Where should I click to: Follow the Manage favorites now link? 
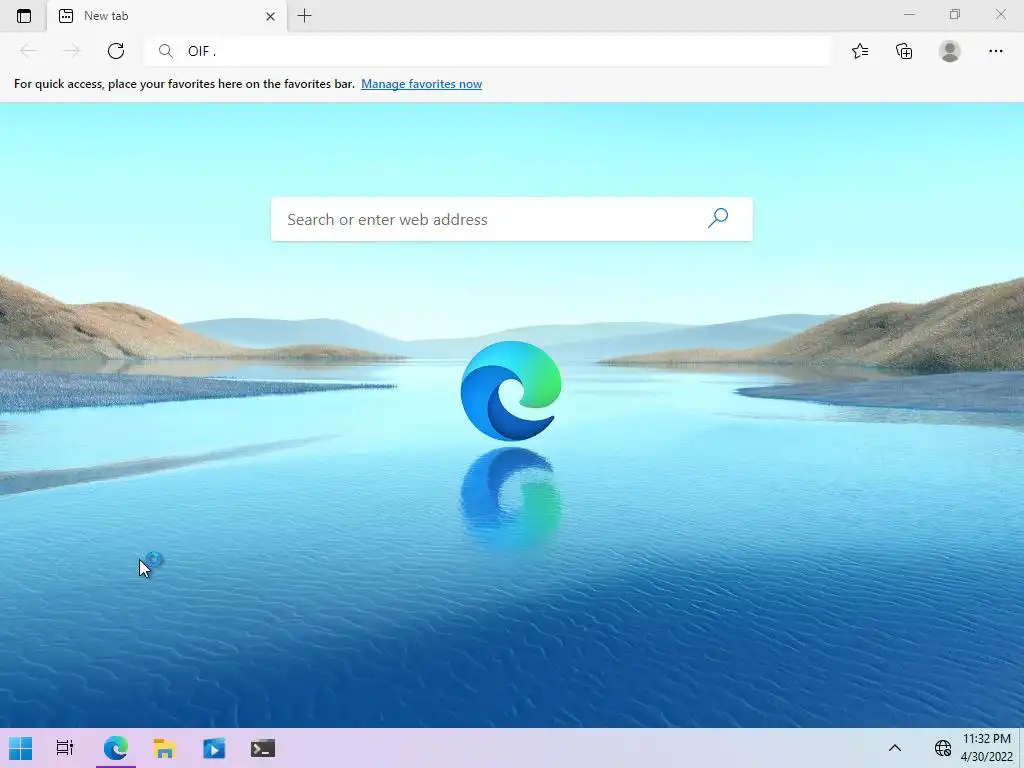click(421, 84)
